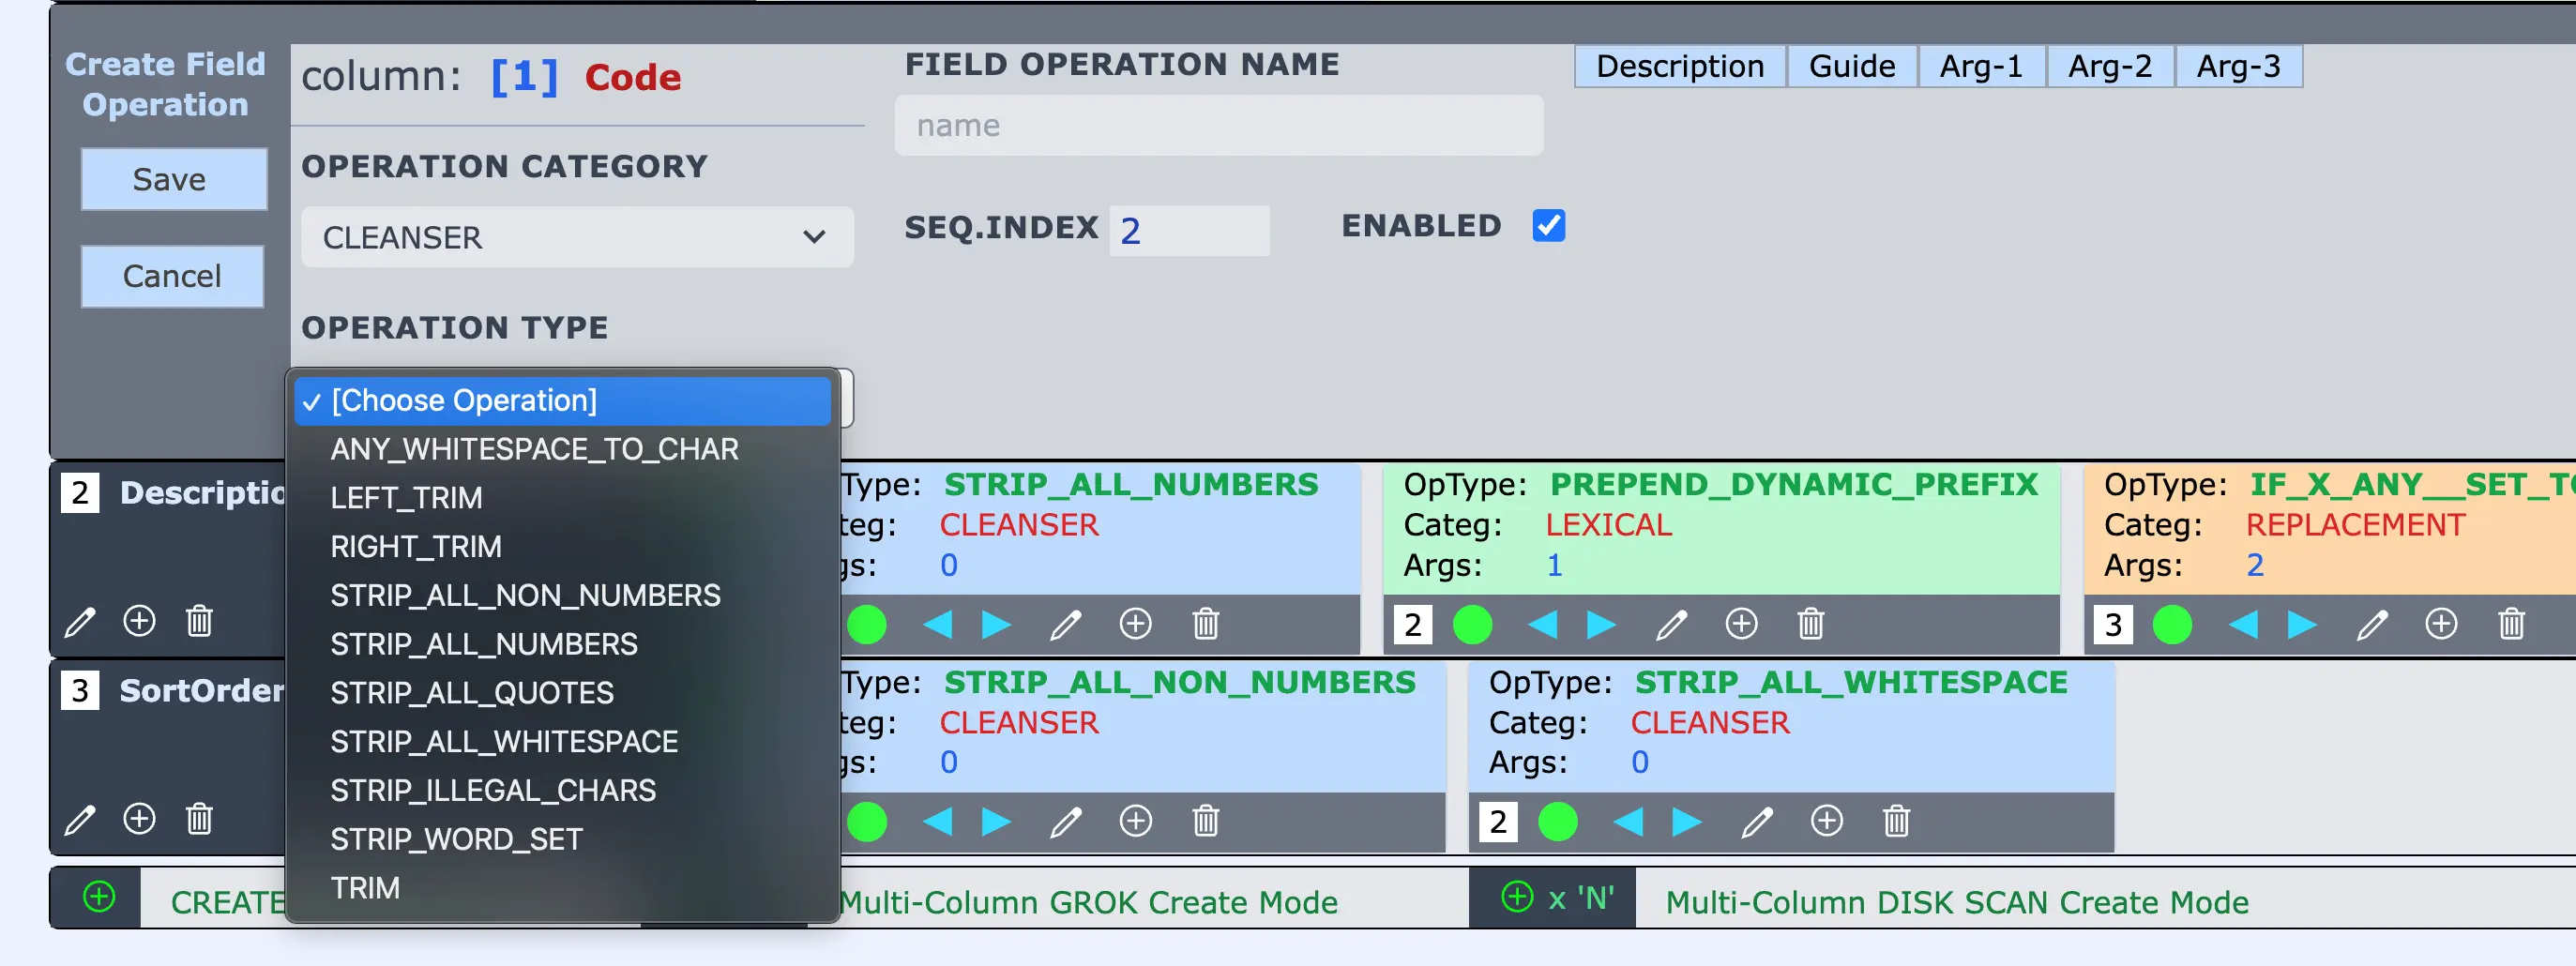Open the Guide tab
This screenshot has height=966, width=2576.
pyautogui.click(x=1852, y=66)
